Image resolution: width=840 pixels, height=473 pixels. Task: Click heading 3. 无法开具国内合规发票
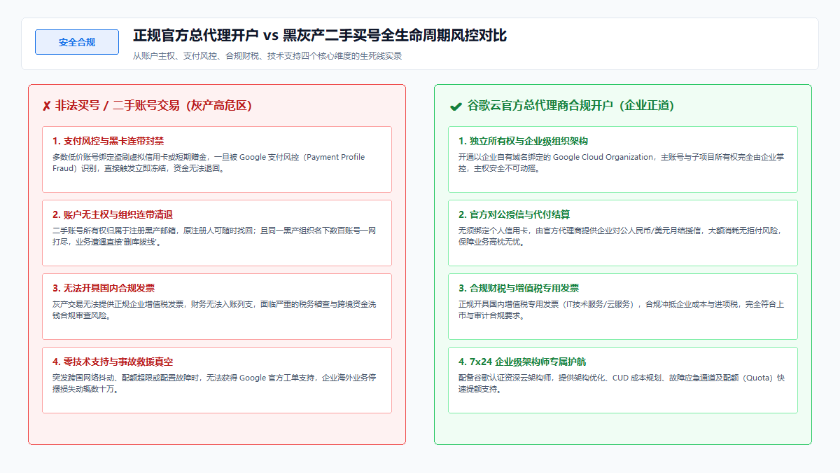[103, 288]
